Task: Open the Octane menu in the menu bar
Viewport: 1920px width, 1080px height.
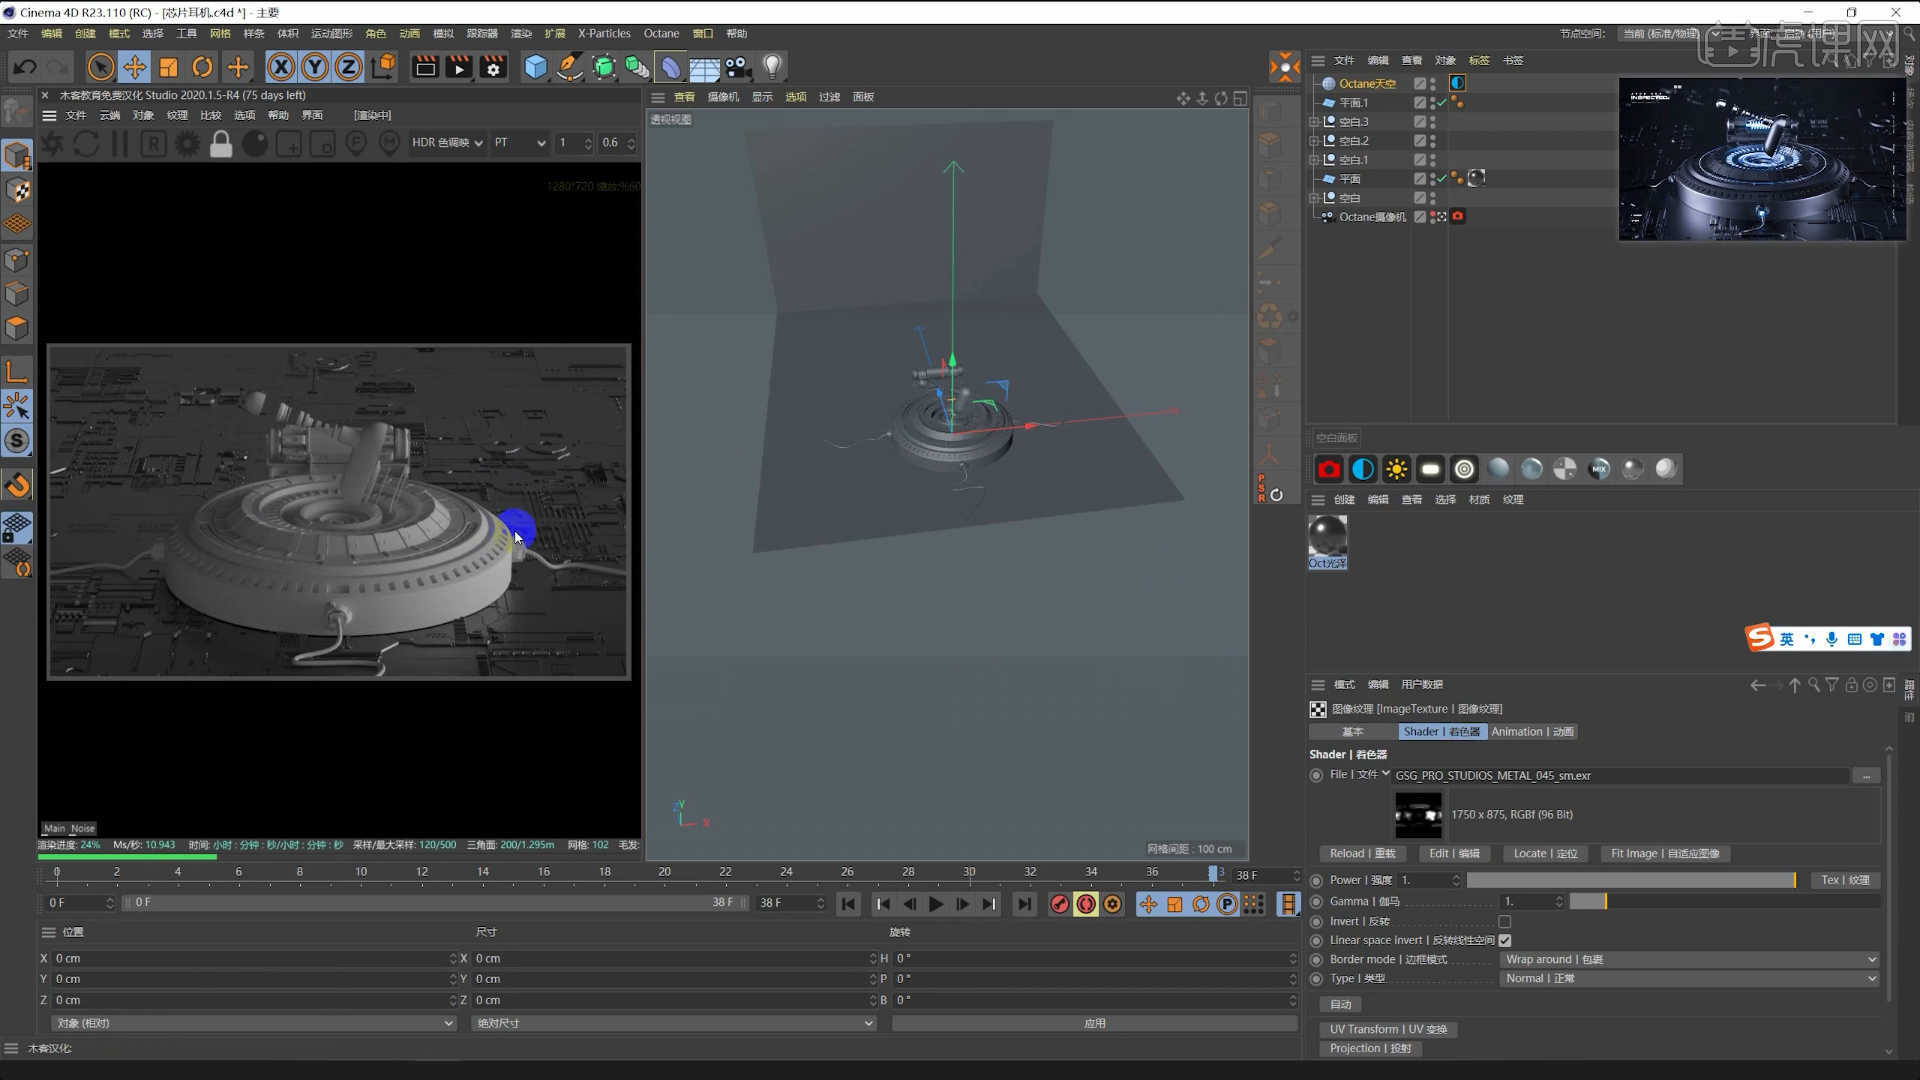Action: tap(660, 33)
